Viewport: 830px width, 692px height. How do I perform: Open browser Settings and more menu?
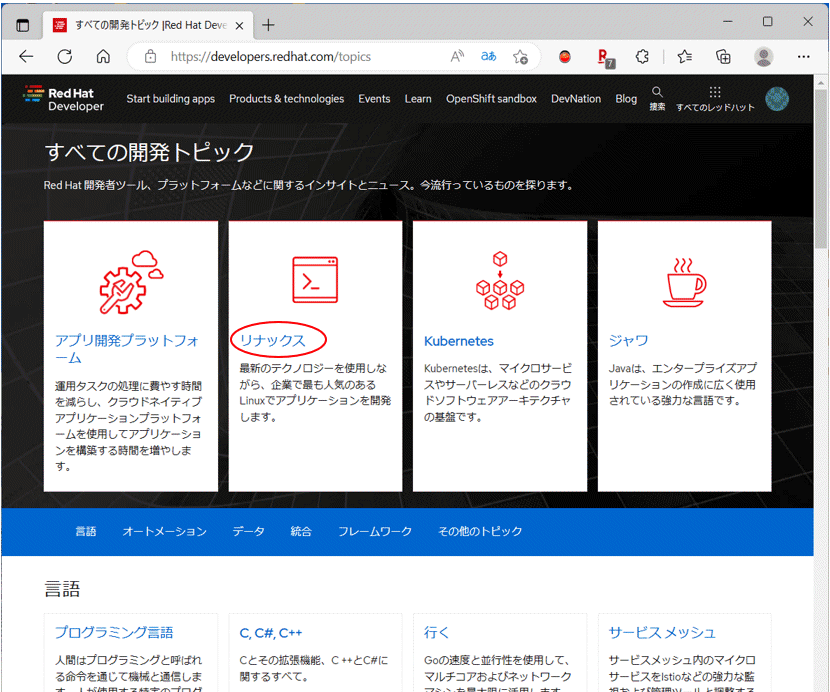(x=804, y=56)
